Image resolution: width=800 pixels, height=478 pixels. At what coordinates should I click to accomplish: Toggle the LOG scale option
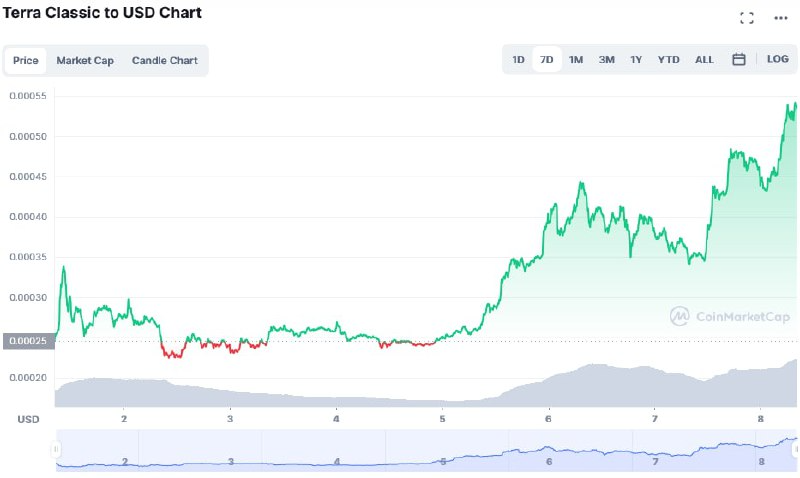tap(778, 59)
